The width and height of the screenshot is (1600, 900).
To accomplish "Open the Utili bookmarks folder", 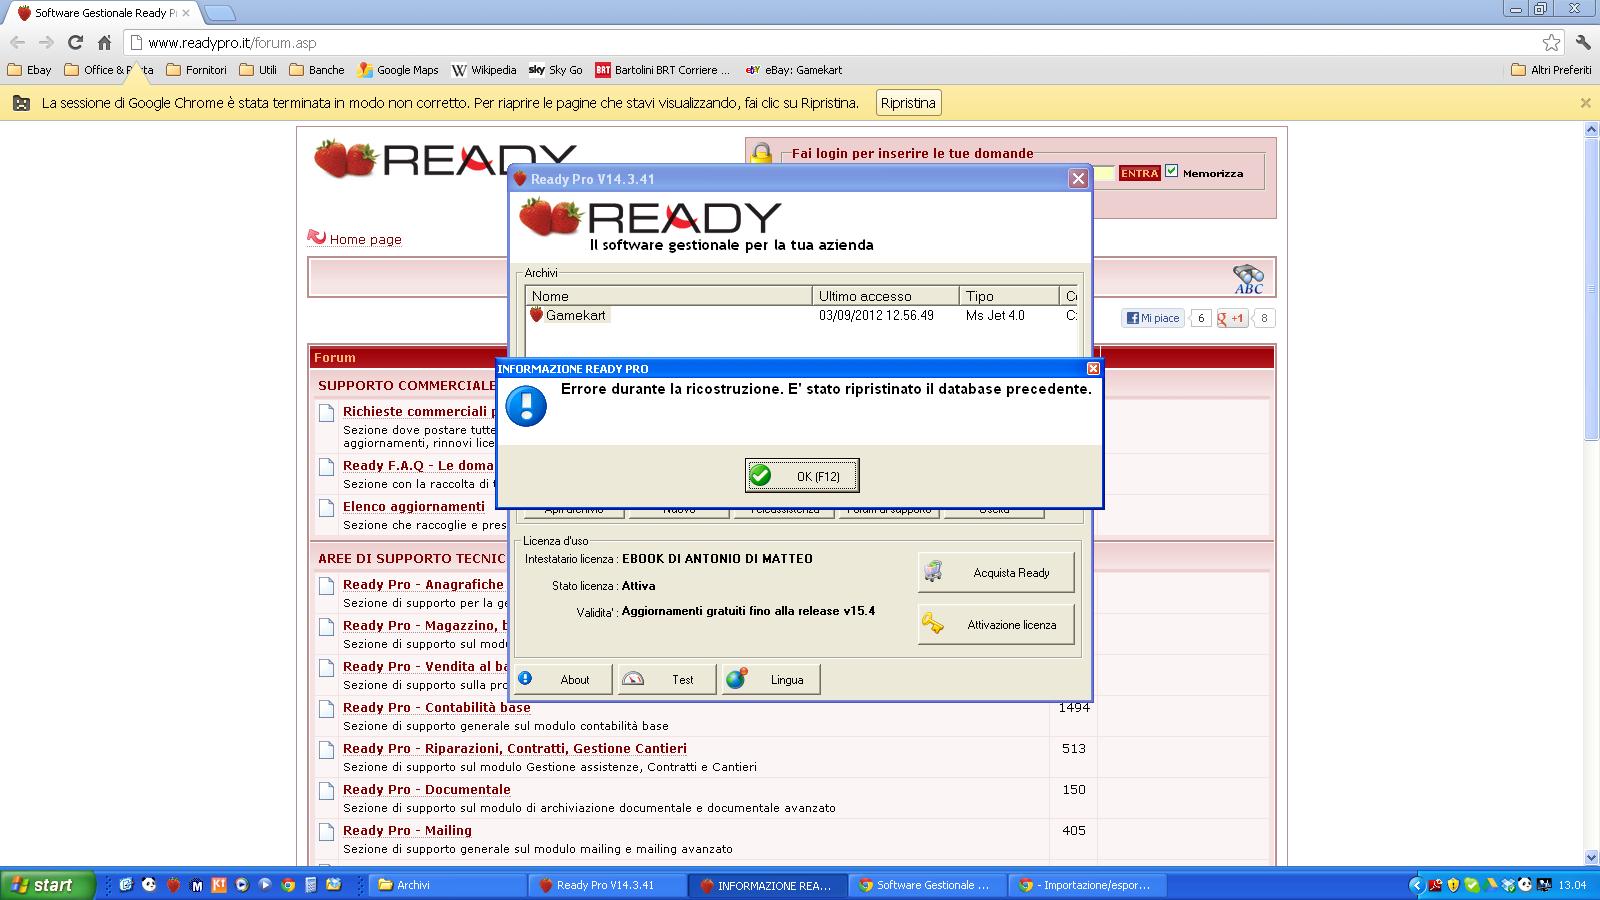I will [258, 70].
